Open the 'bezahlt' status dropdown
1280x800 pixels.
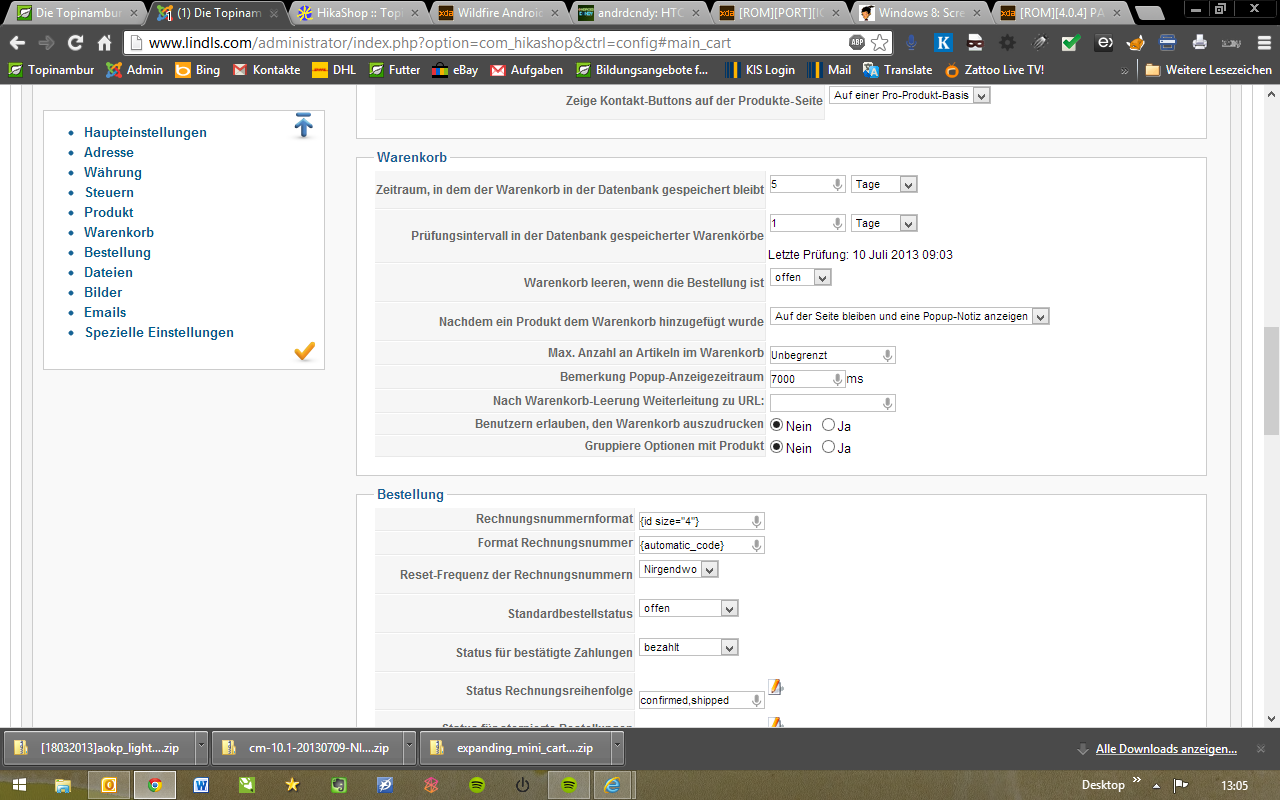pos(688,647)
